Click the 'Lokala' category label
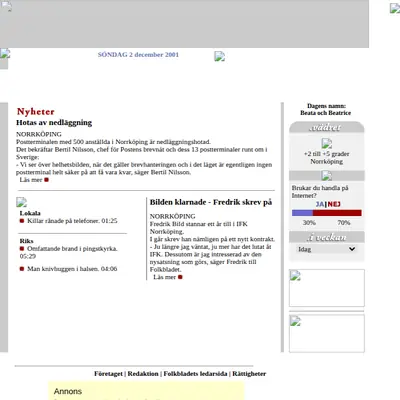400x400 pixels. coord(30,213)
